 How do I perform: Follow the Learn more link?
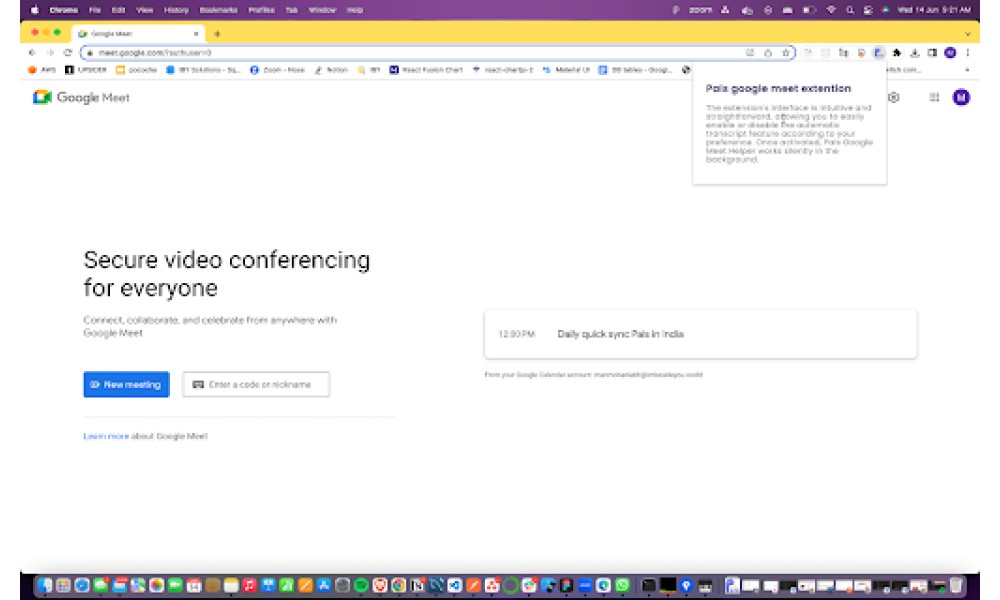(106, 436)
